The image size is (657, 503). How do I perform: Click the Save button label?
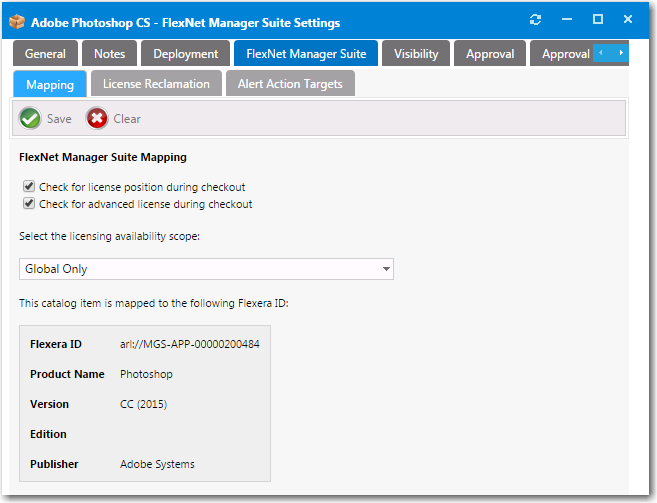pos(59,119)
